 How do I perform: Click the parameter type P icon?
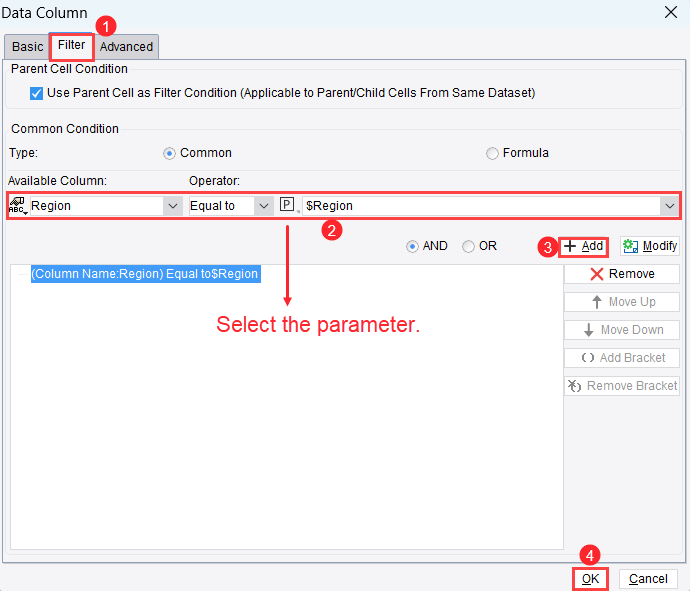pos(287,205)
